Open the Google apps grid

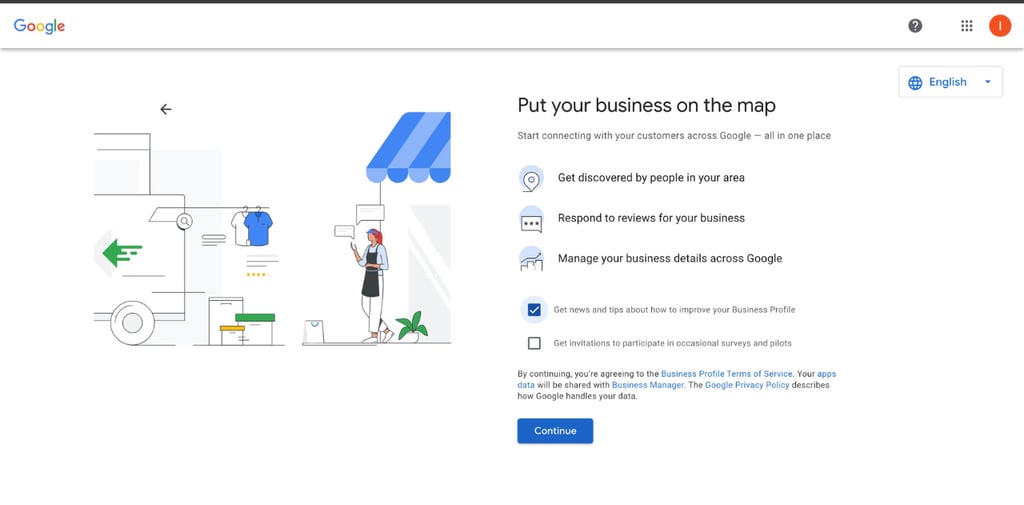(967, 25)
